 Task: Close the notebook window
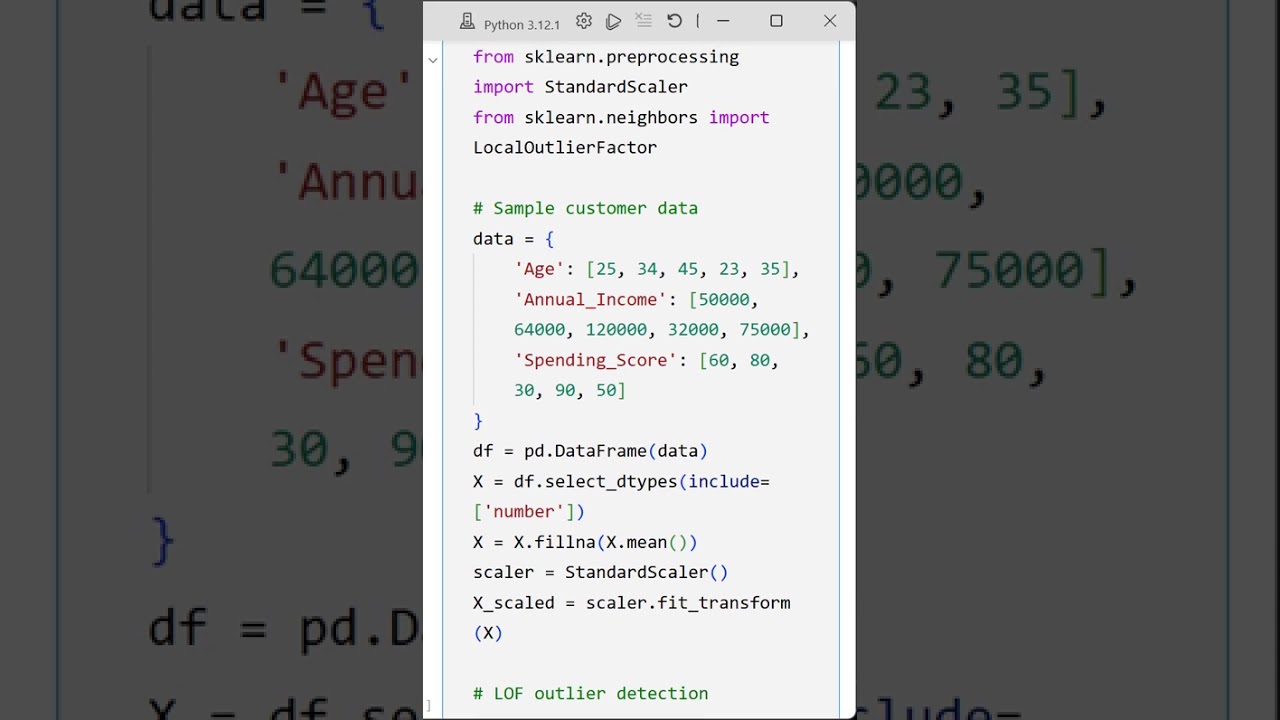tap(830, 21)
